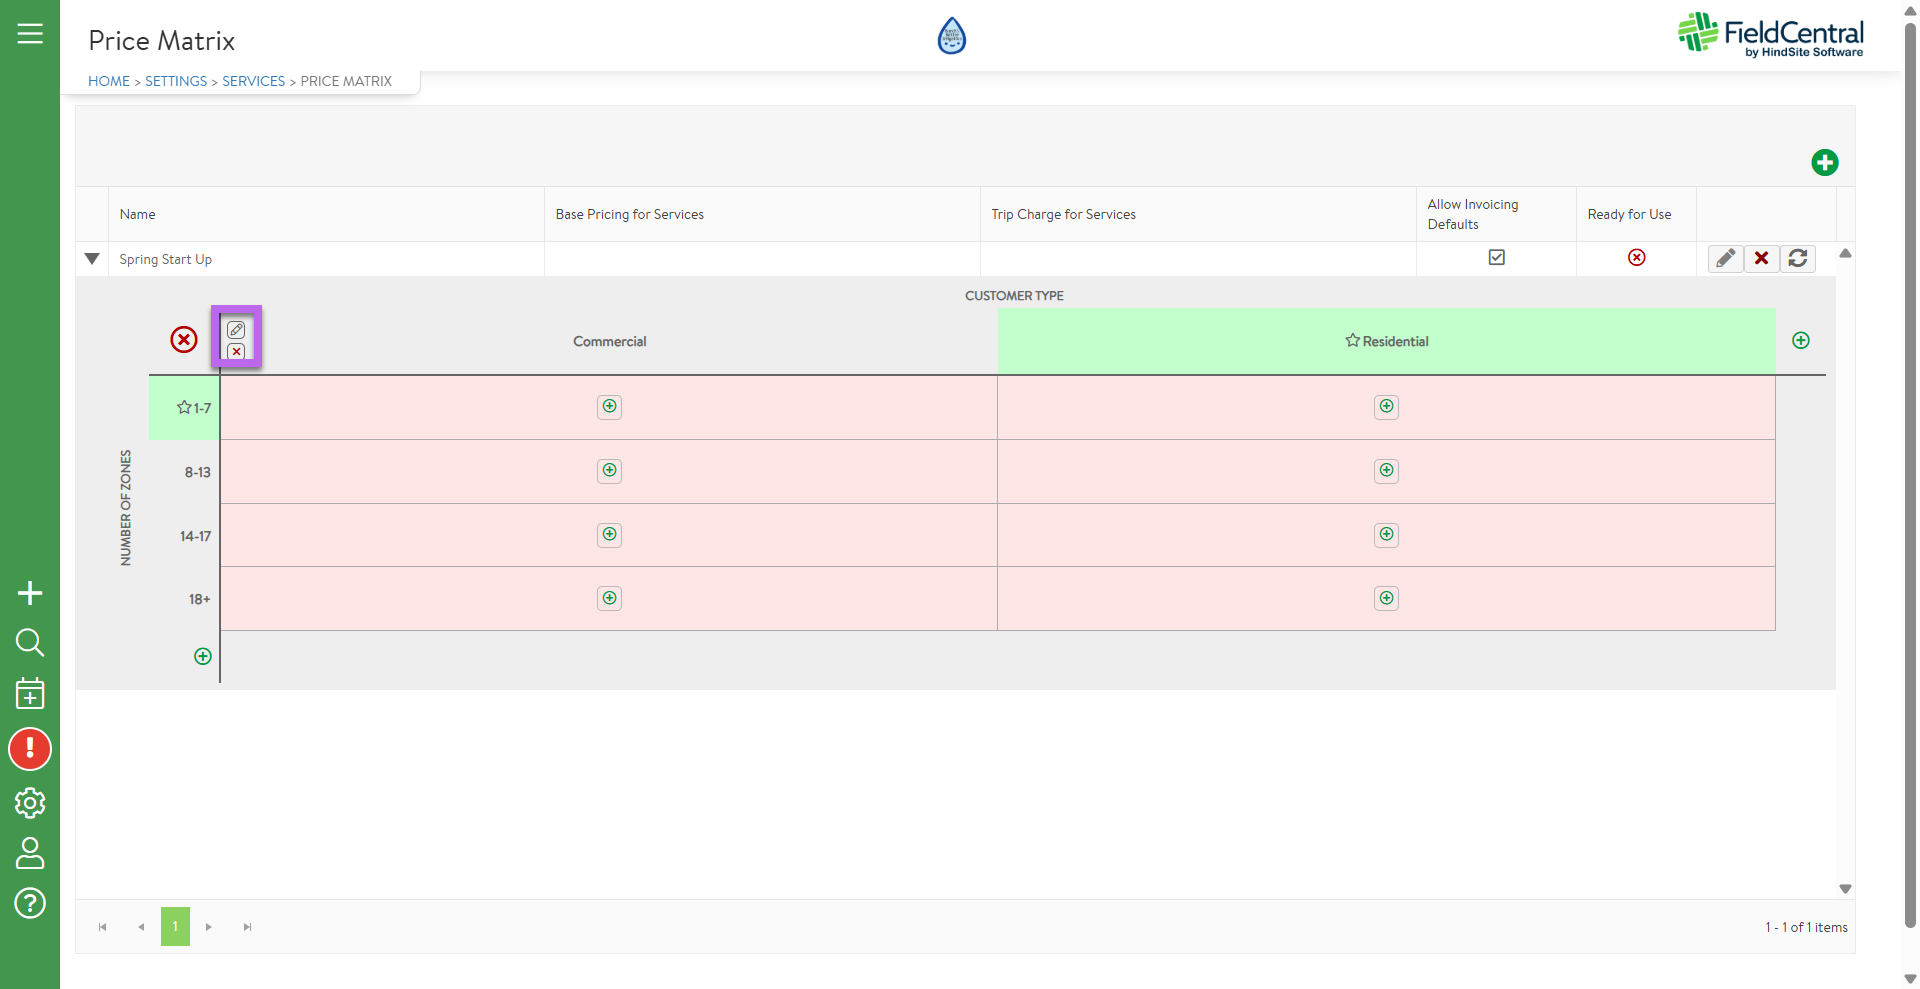The image size is (1920, 989).
Task: Add a new customer type column
Action: [x=1800, y=341]
